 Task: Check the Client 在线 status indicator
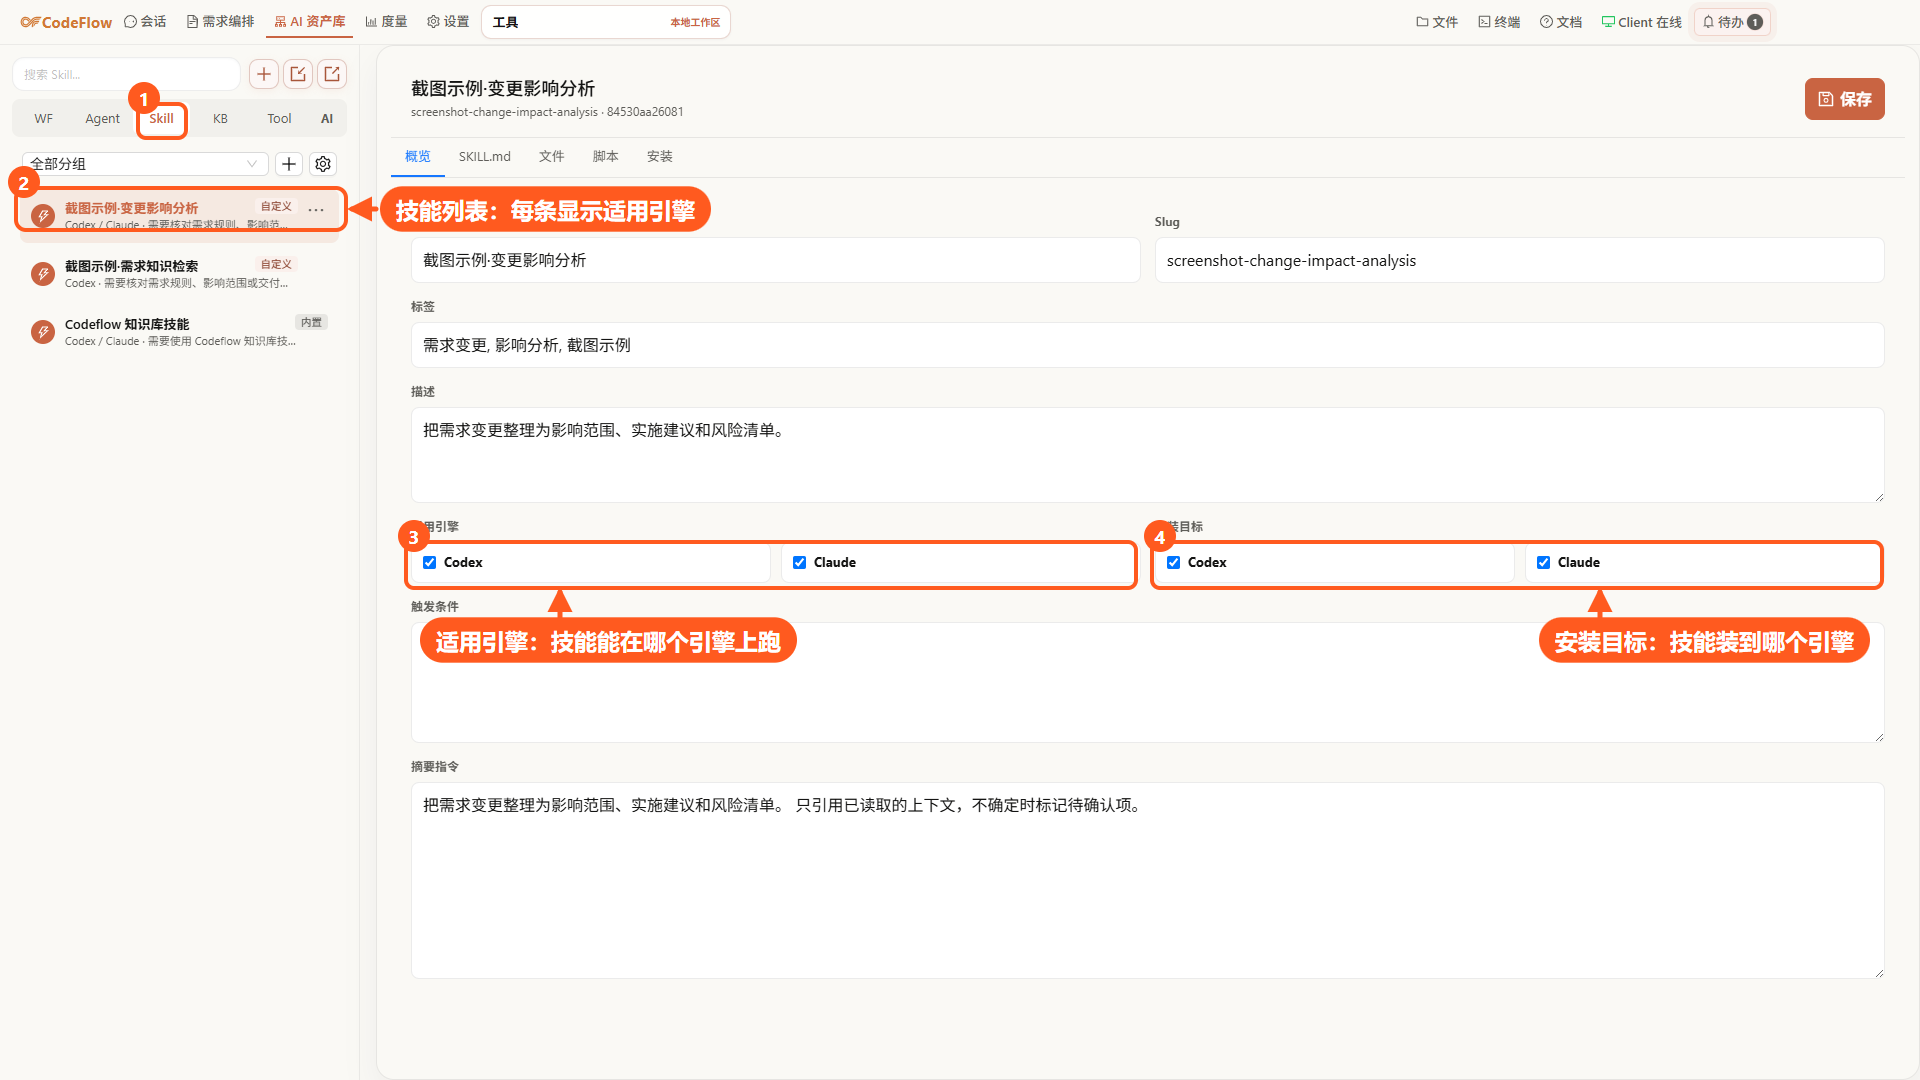coord(1642,22)
